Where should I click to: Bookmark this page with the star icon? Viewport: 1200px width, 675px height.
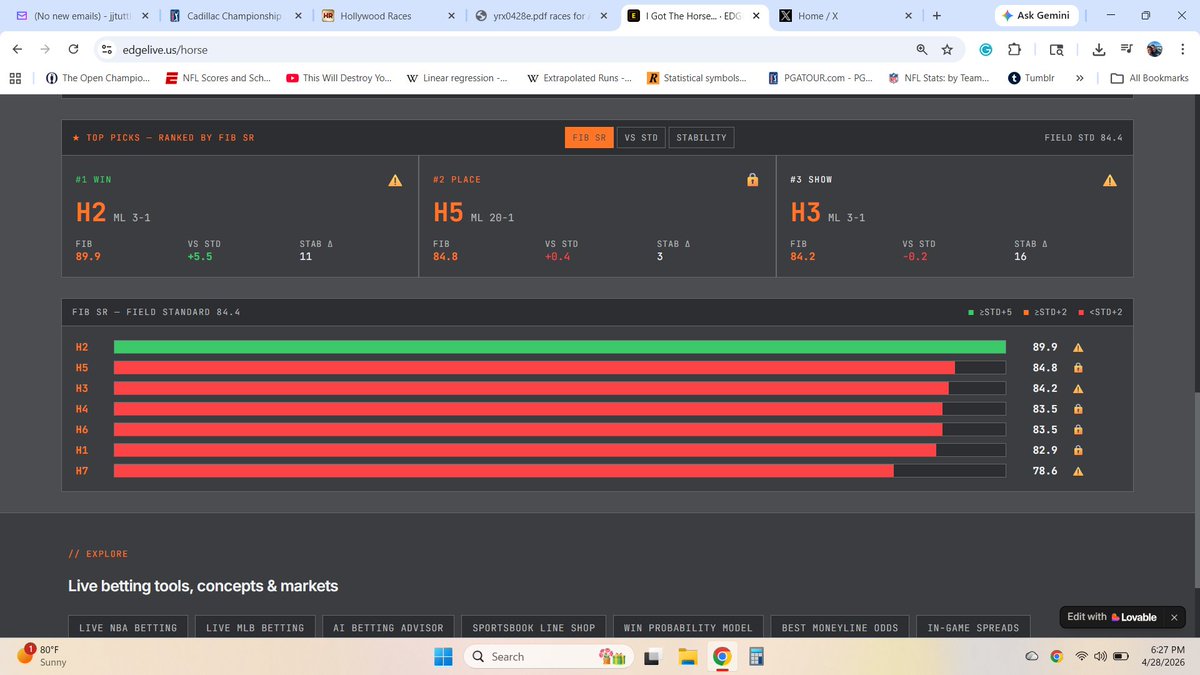pyautogui.click(x=947, y=49)
